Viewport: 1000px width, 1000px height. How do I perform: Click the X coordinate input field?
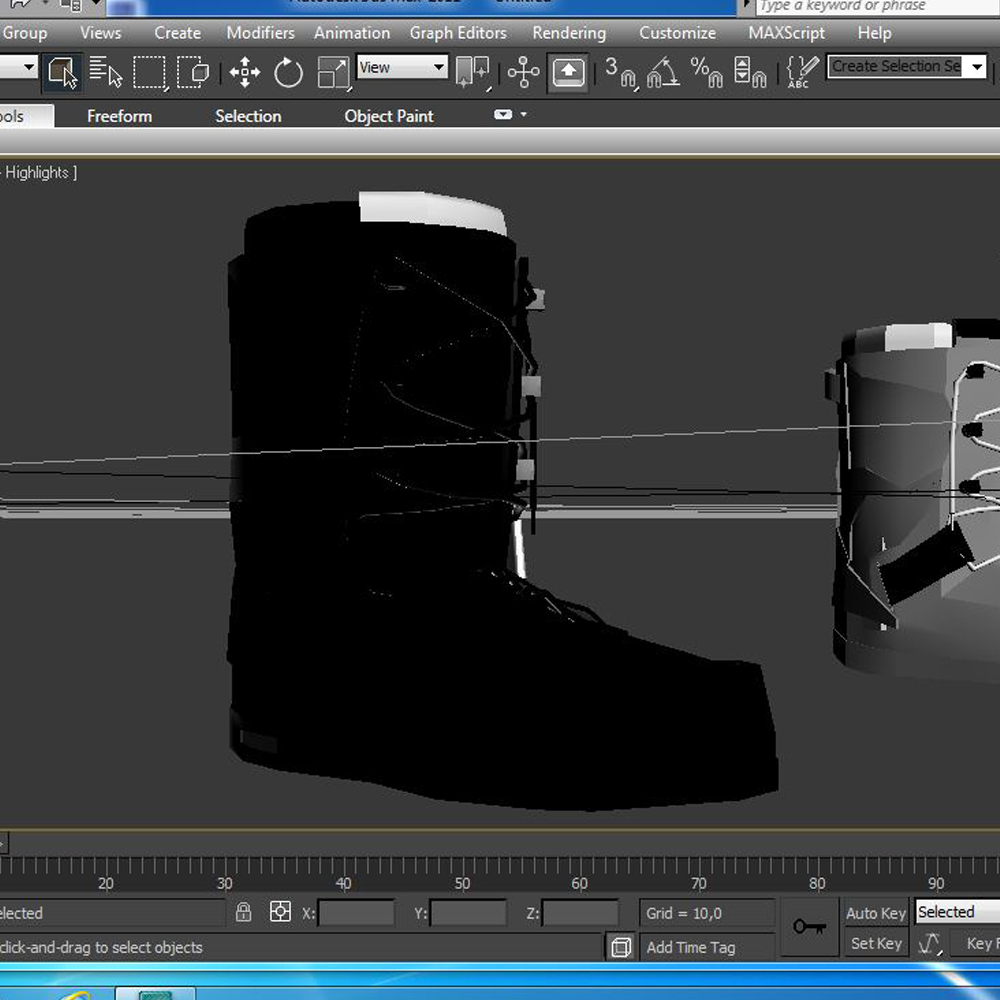click(356, 913)
